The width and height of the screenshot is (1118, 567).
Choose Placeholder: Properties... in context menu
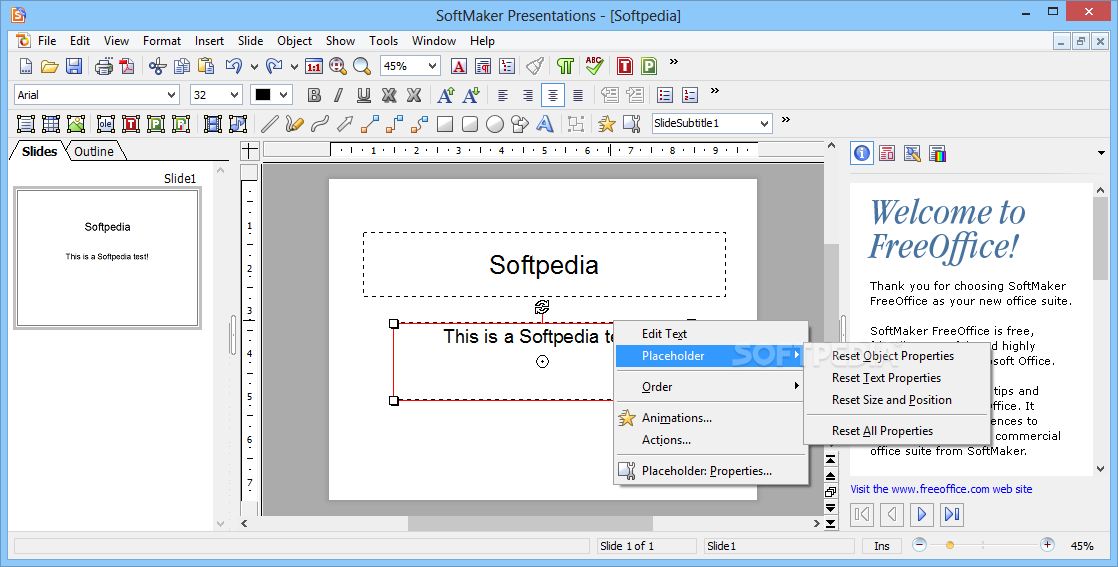[711, 471]
